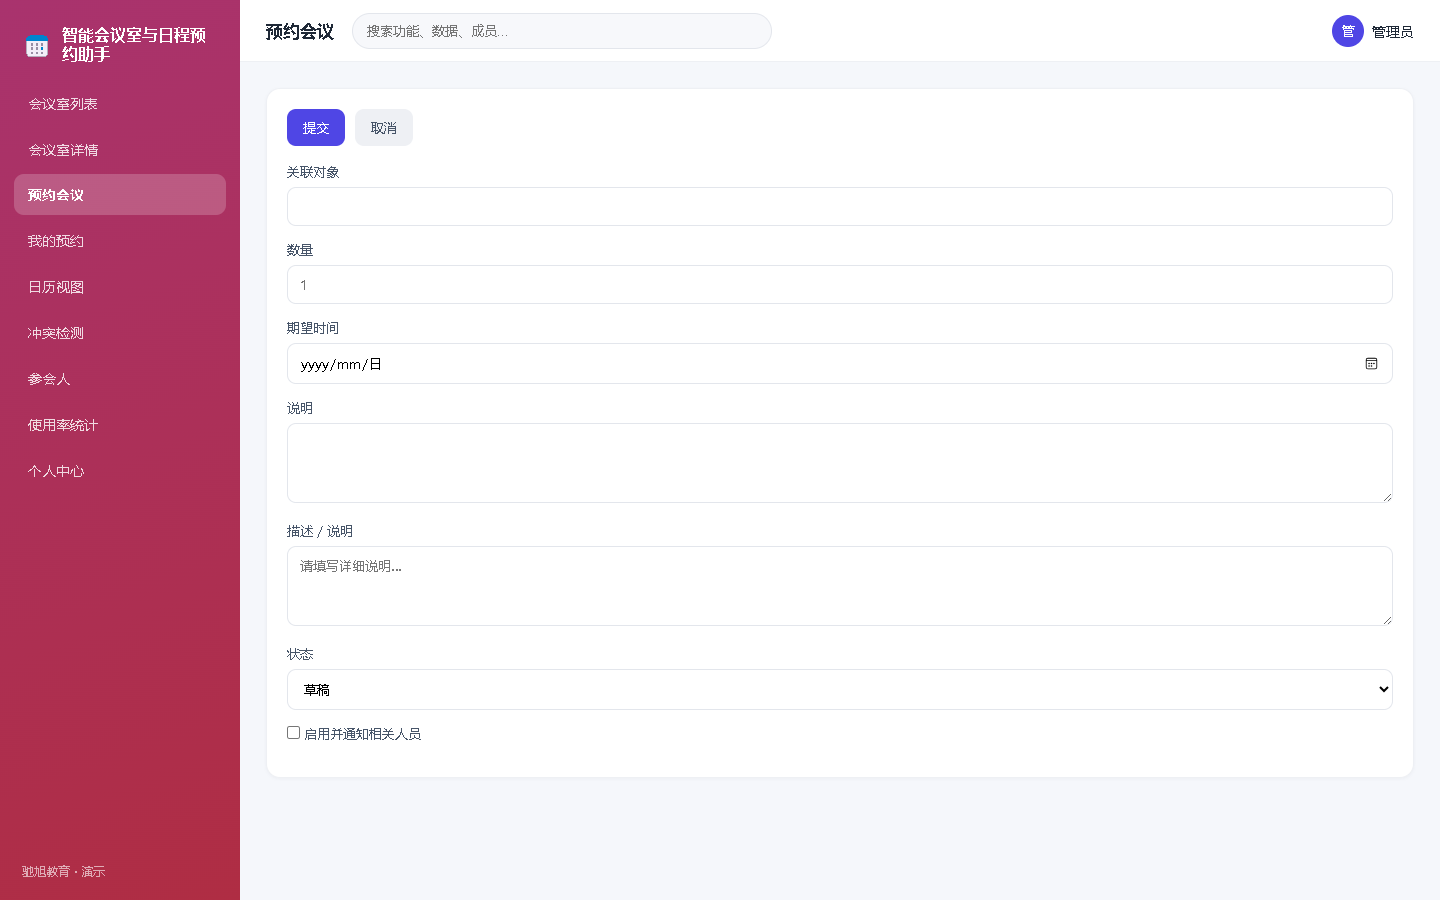Viewport: 1440px width, 900px height.
Task: Click the 取消 button
Action: [384, 128]
